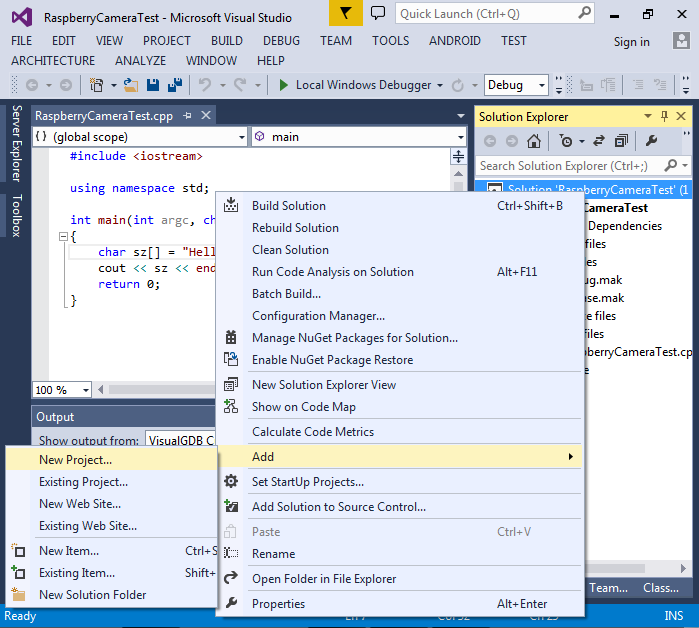Click the notifications flag icon
The width and height of the screenshot is (699, 628).
[x=345, y=13]
